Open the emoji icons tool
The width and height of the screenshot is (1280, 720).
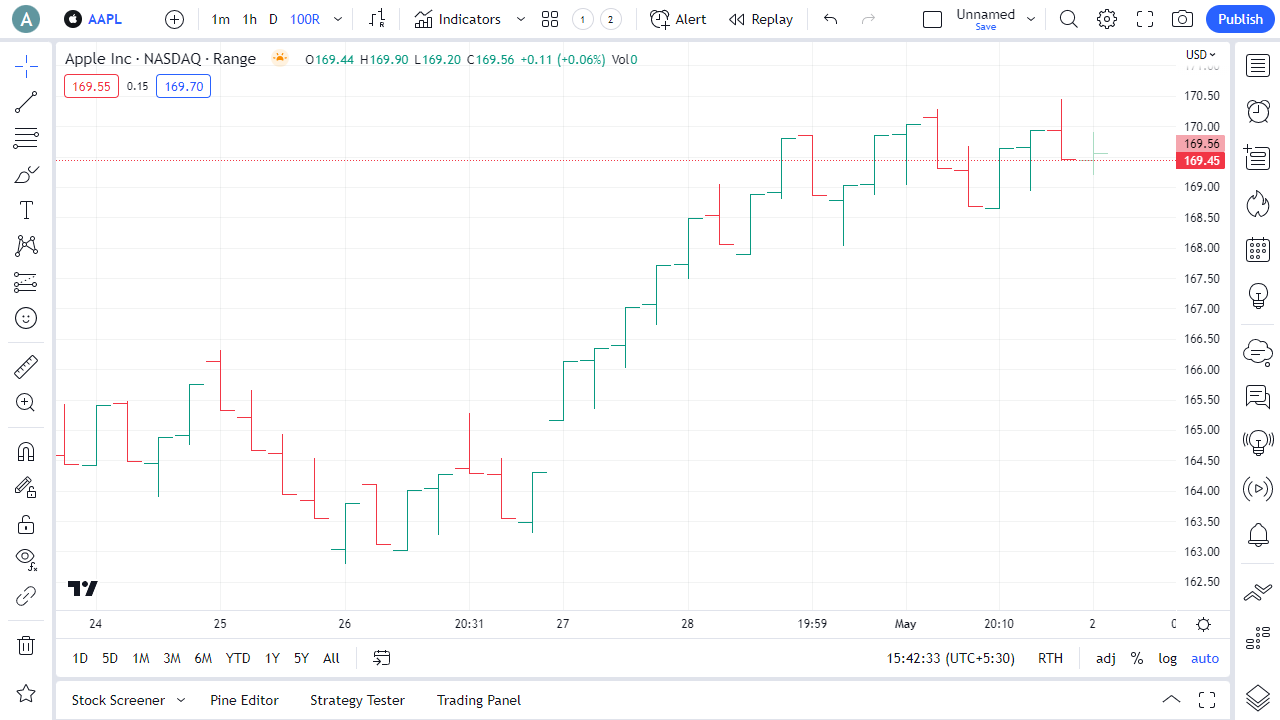[x=26, y=318]
